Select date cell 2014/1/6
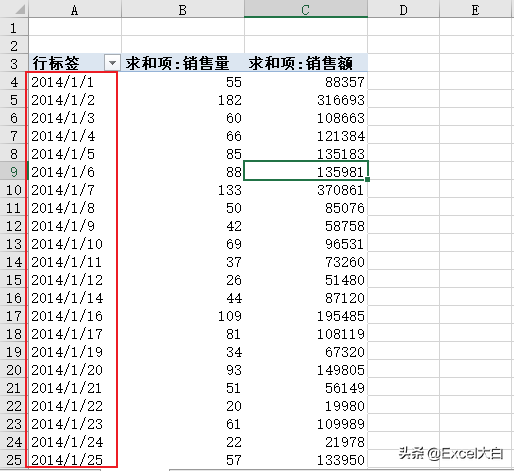This screenshot has height=471, width=514. pos(75,172)
